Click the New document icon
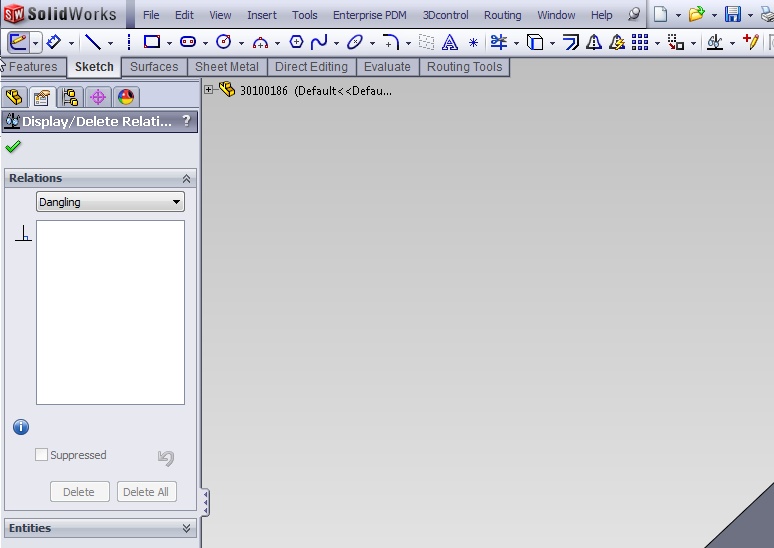774x548 pixels. pyautogui.click(x=660, y=14)
